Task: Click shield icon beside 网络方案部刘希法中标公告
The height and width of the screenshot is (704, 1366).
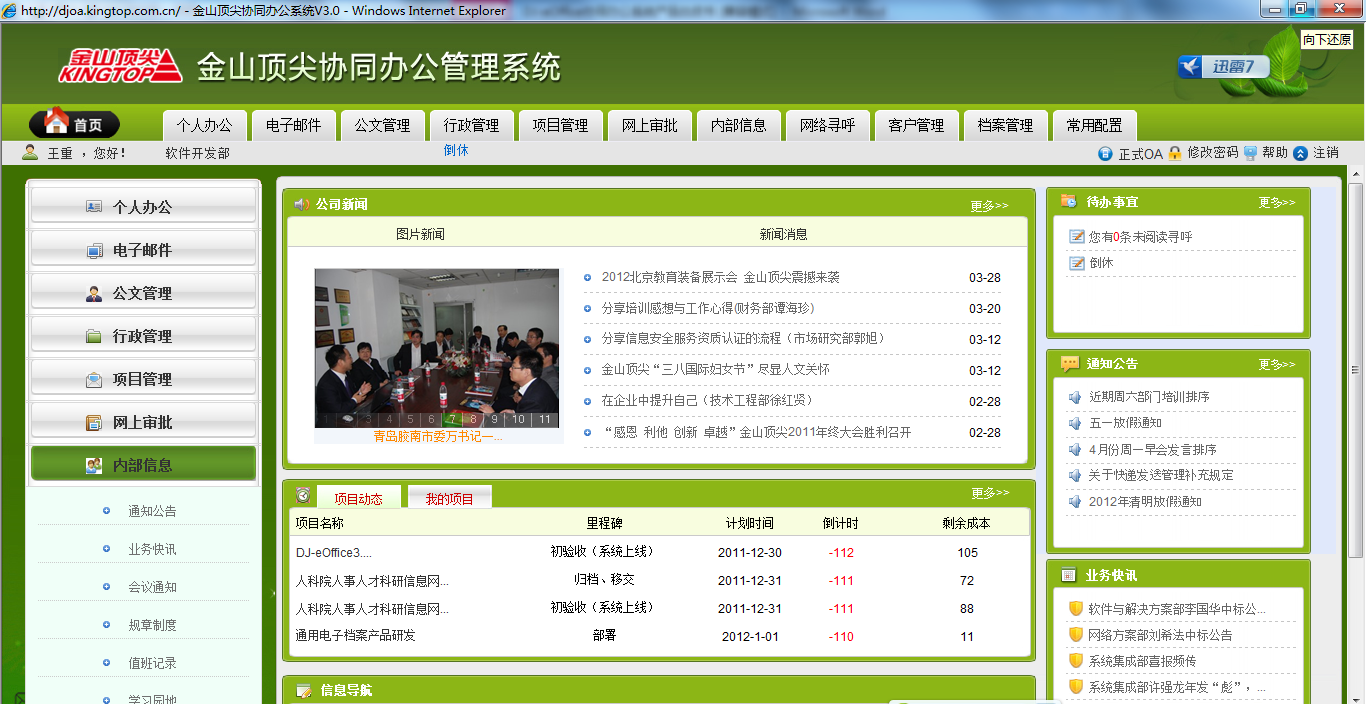Action: [1076, 635]
